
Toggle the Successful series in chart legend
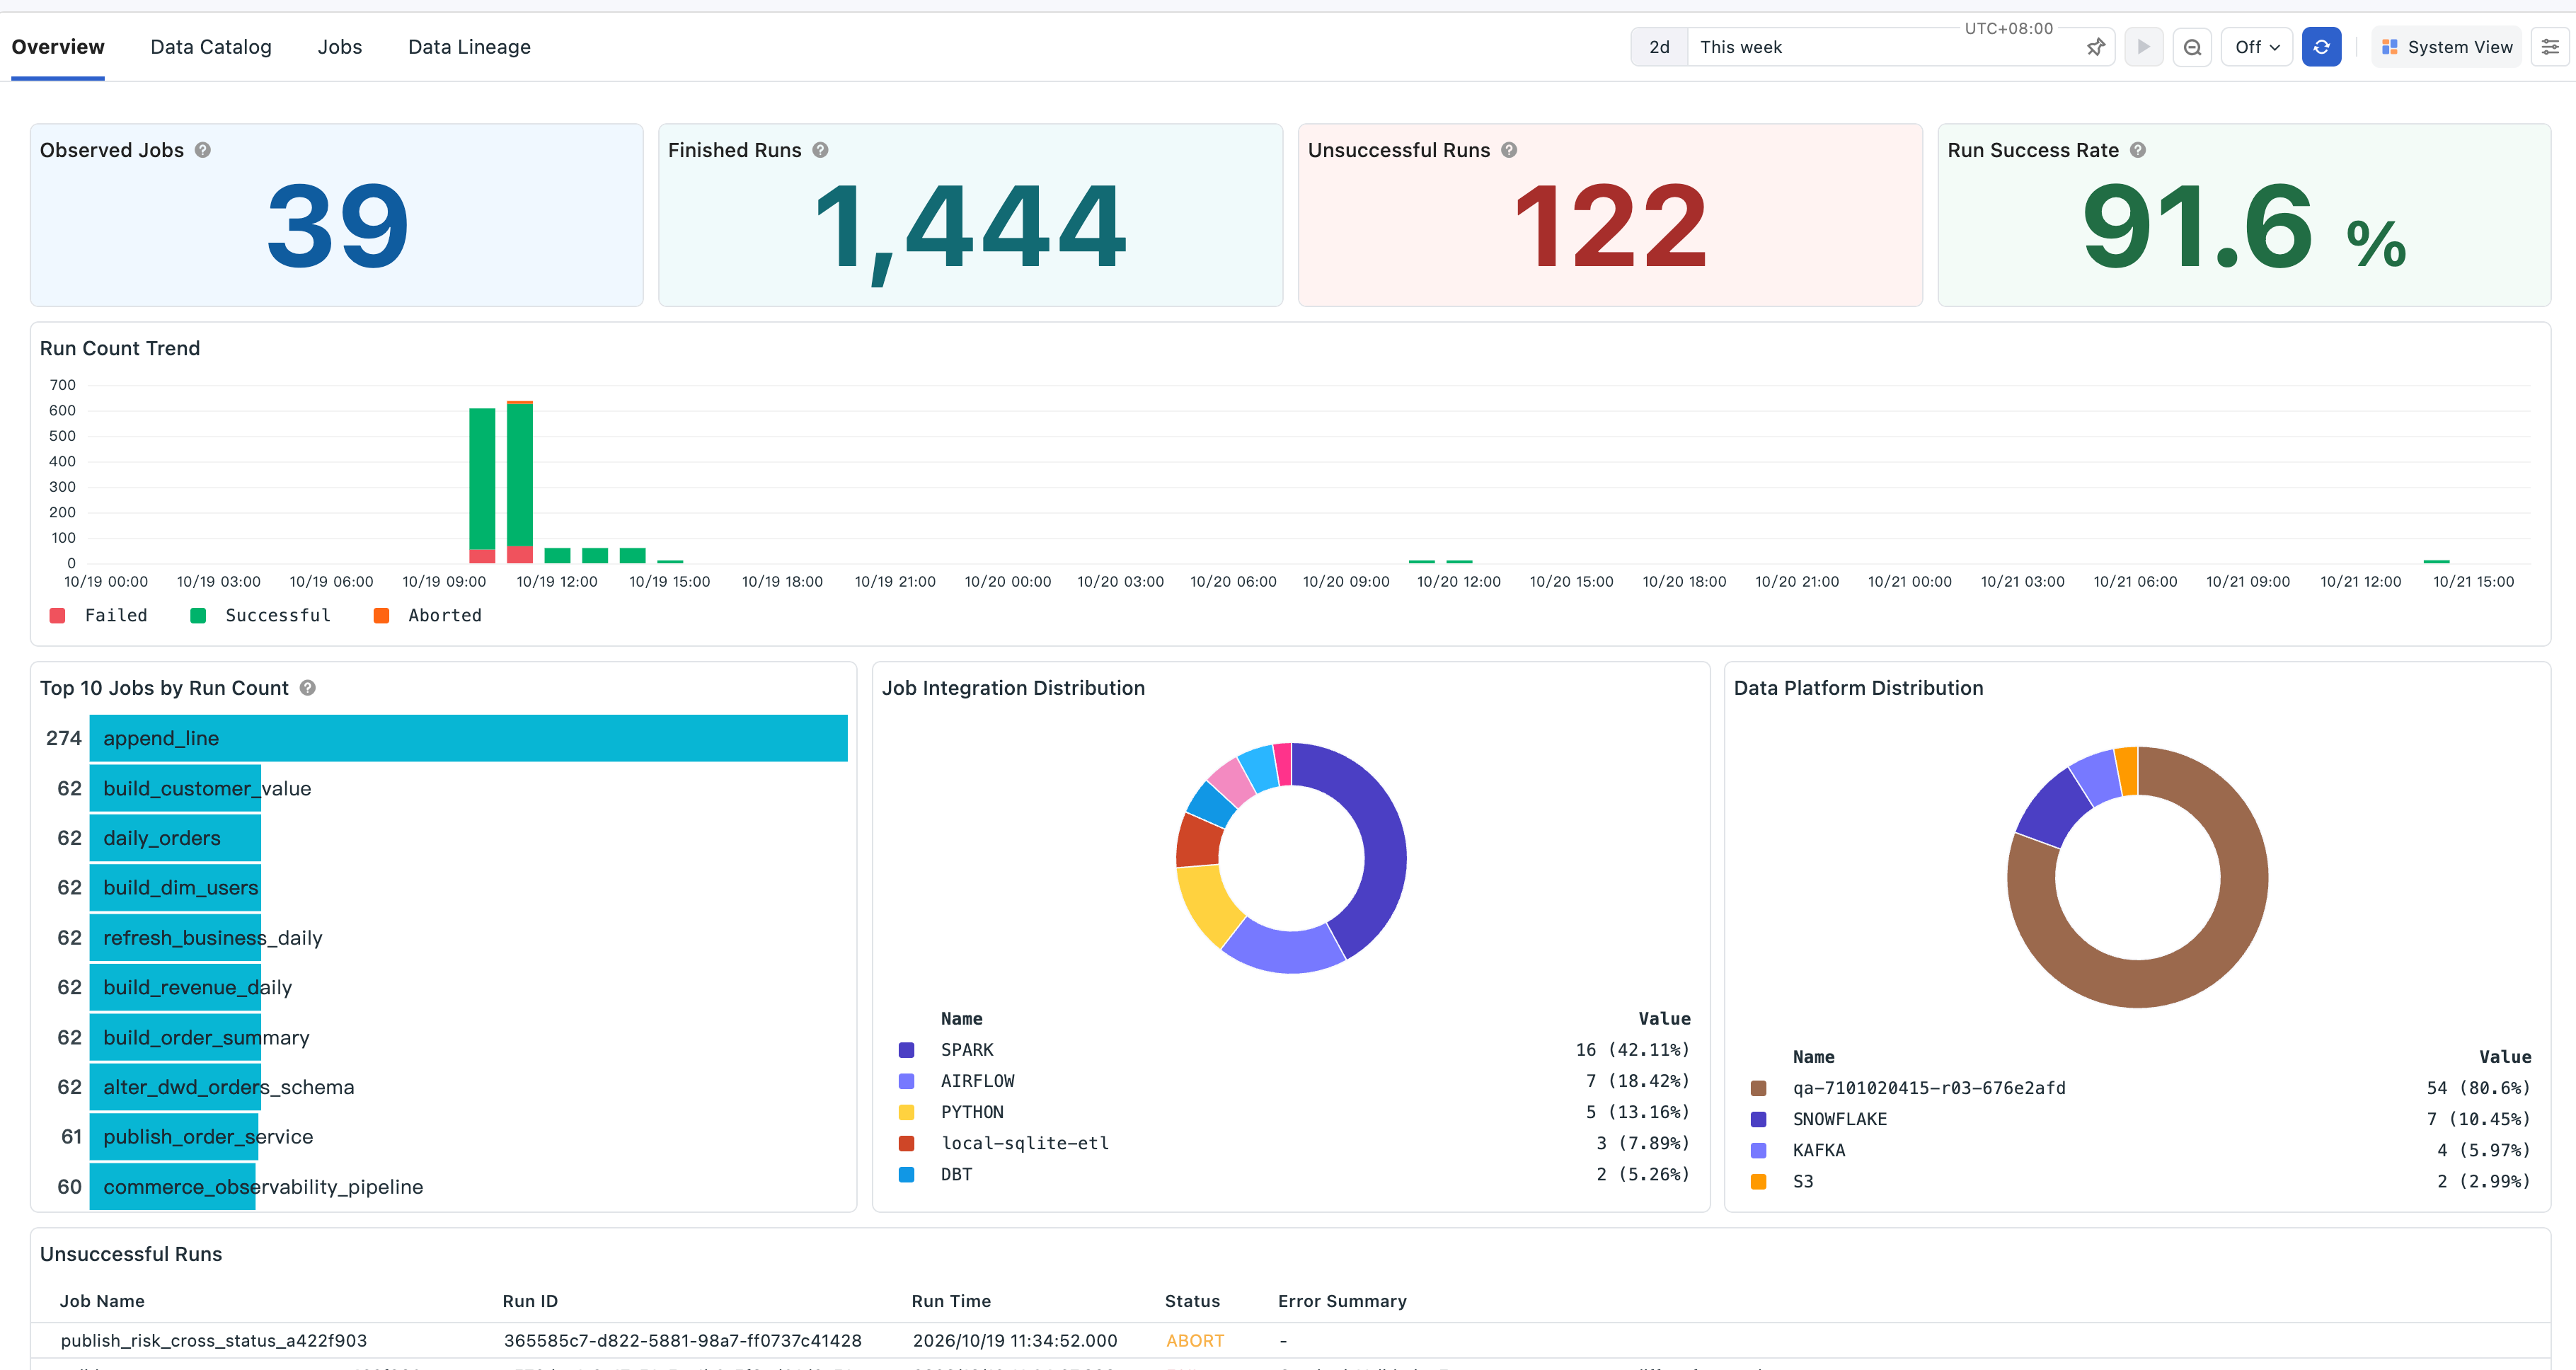click(x=260, y=616)
